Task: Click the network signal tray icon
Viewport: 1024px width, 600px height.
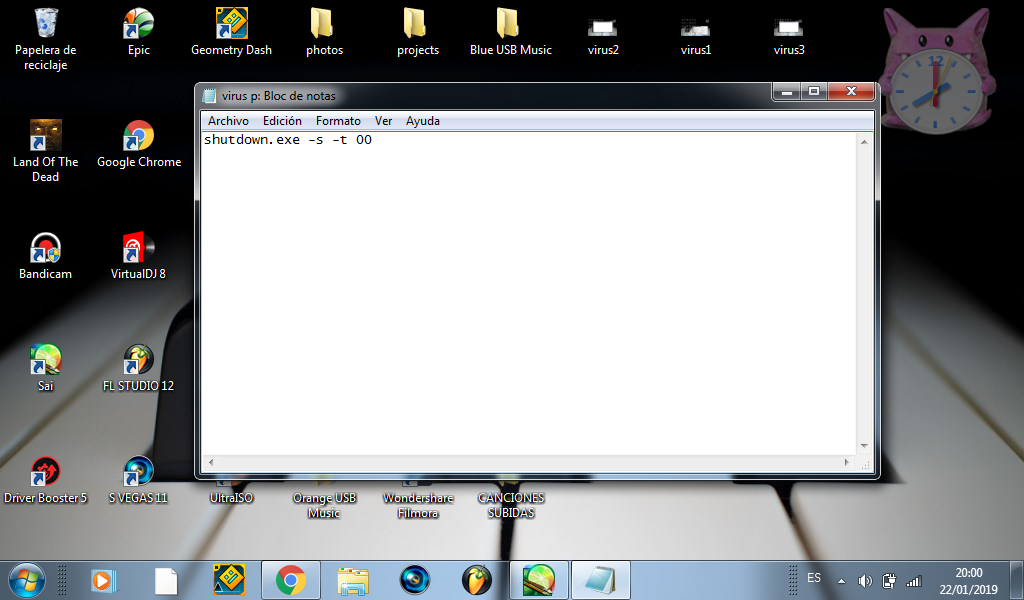Action: point(914,580)
